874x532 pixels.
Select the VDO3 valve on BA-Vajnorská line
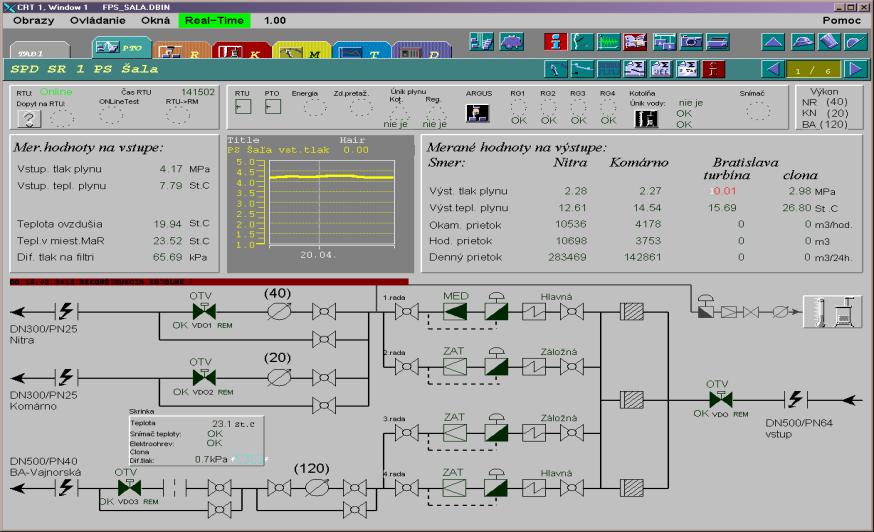[x=129, y=488]
